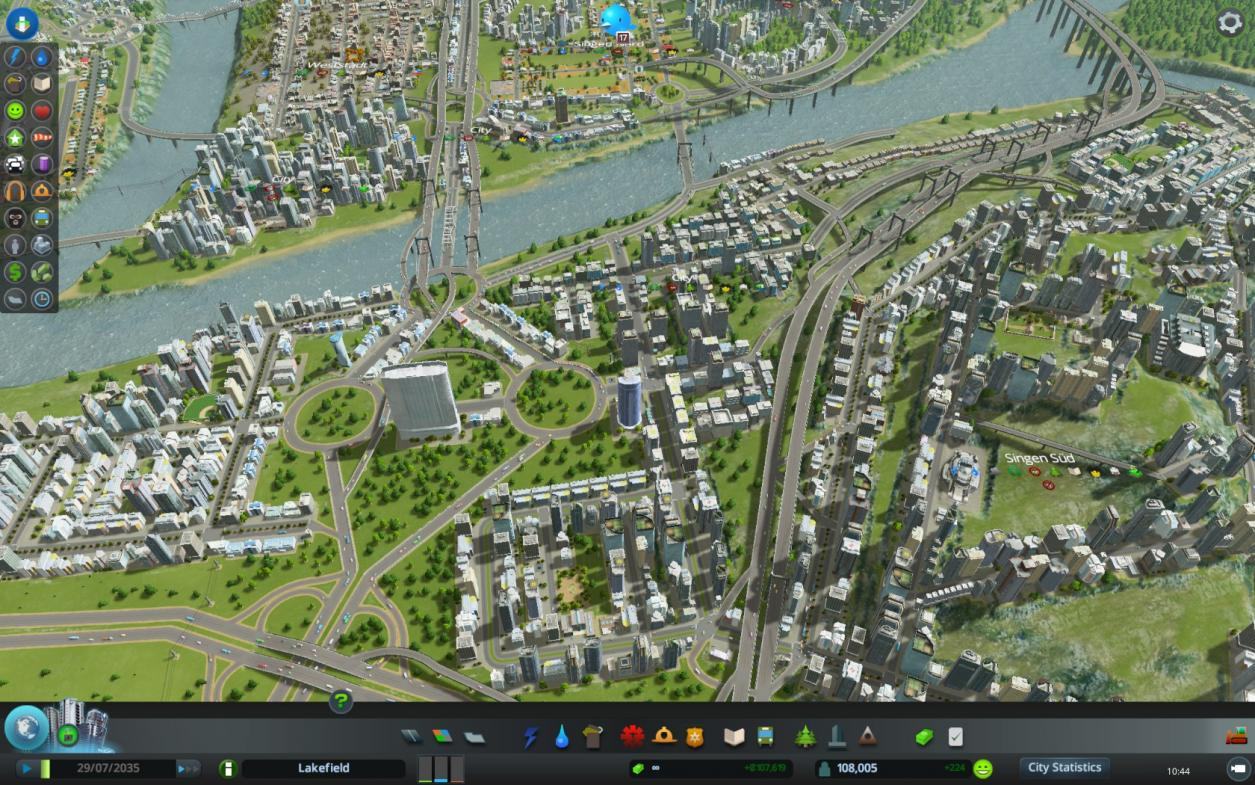Open the Police build menu
Image resolution: width=1255 pixels, height=785 pixels.
click(x=695, y=738)
